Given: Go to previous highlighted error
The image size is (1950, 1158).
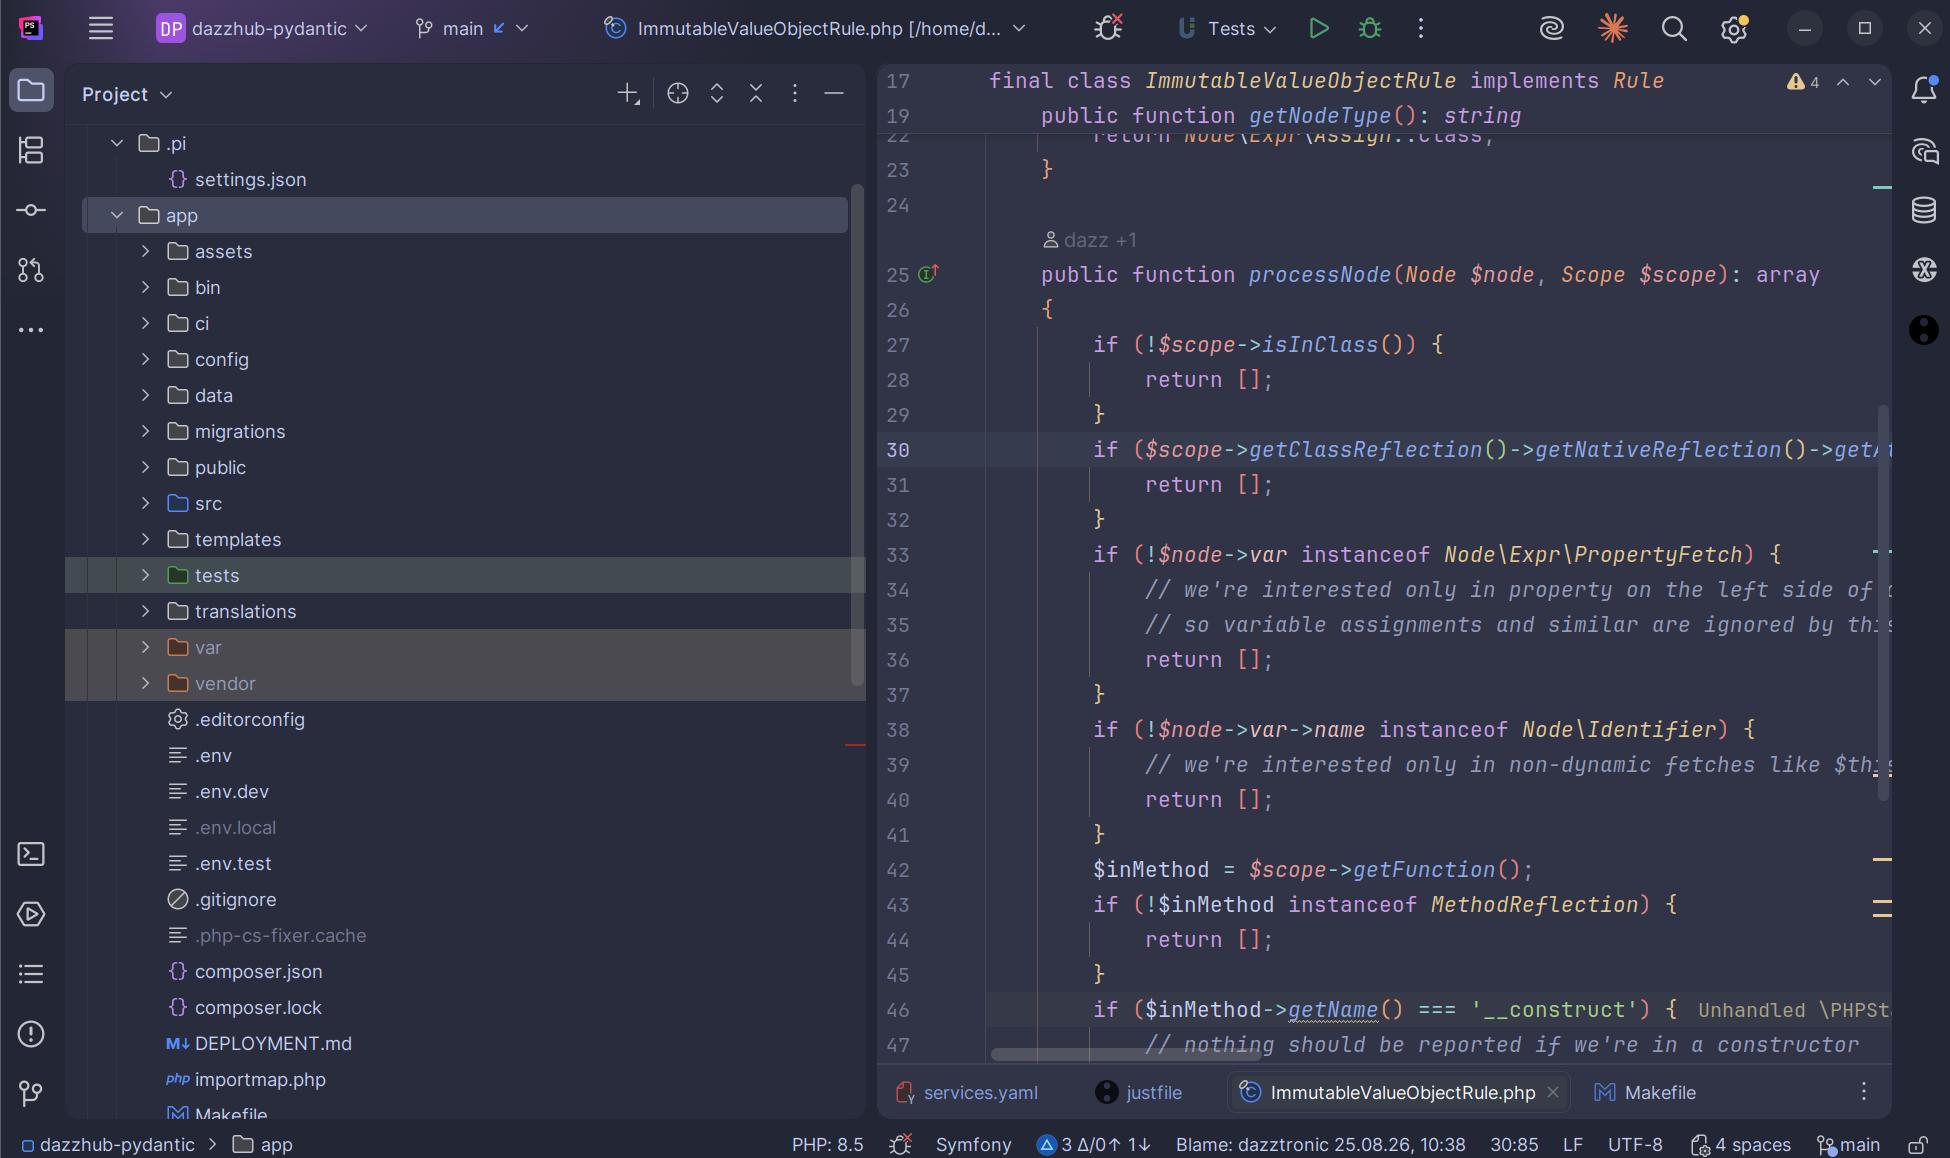Looking at the screenshot, I should 1843,82.
